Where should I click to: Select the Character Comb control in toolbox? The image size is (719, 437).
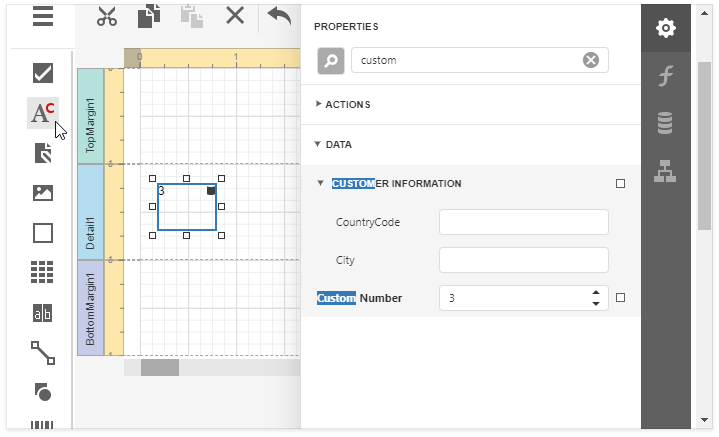(x=43, y=313)
